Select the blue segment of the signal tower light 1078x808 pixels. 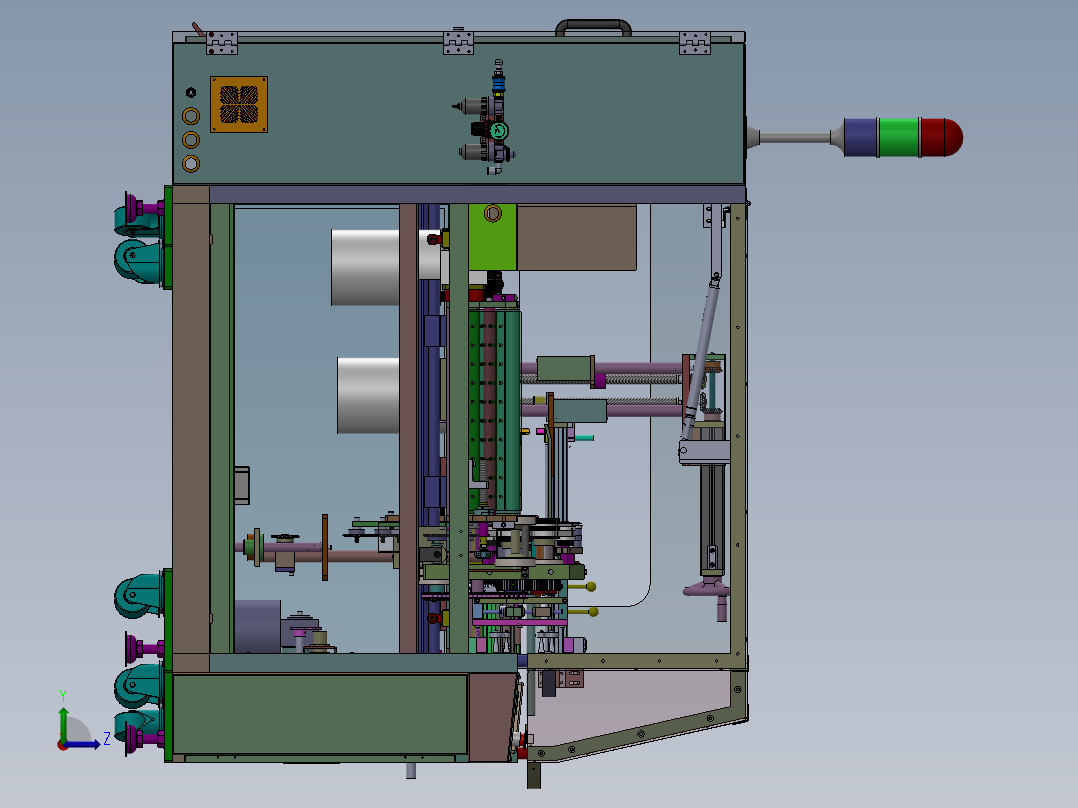tap(860, 138)
